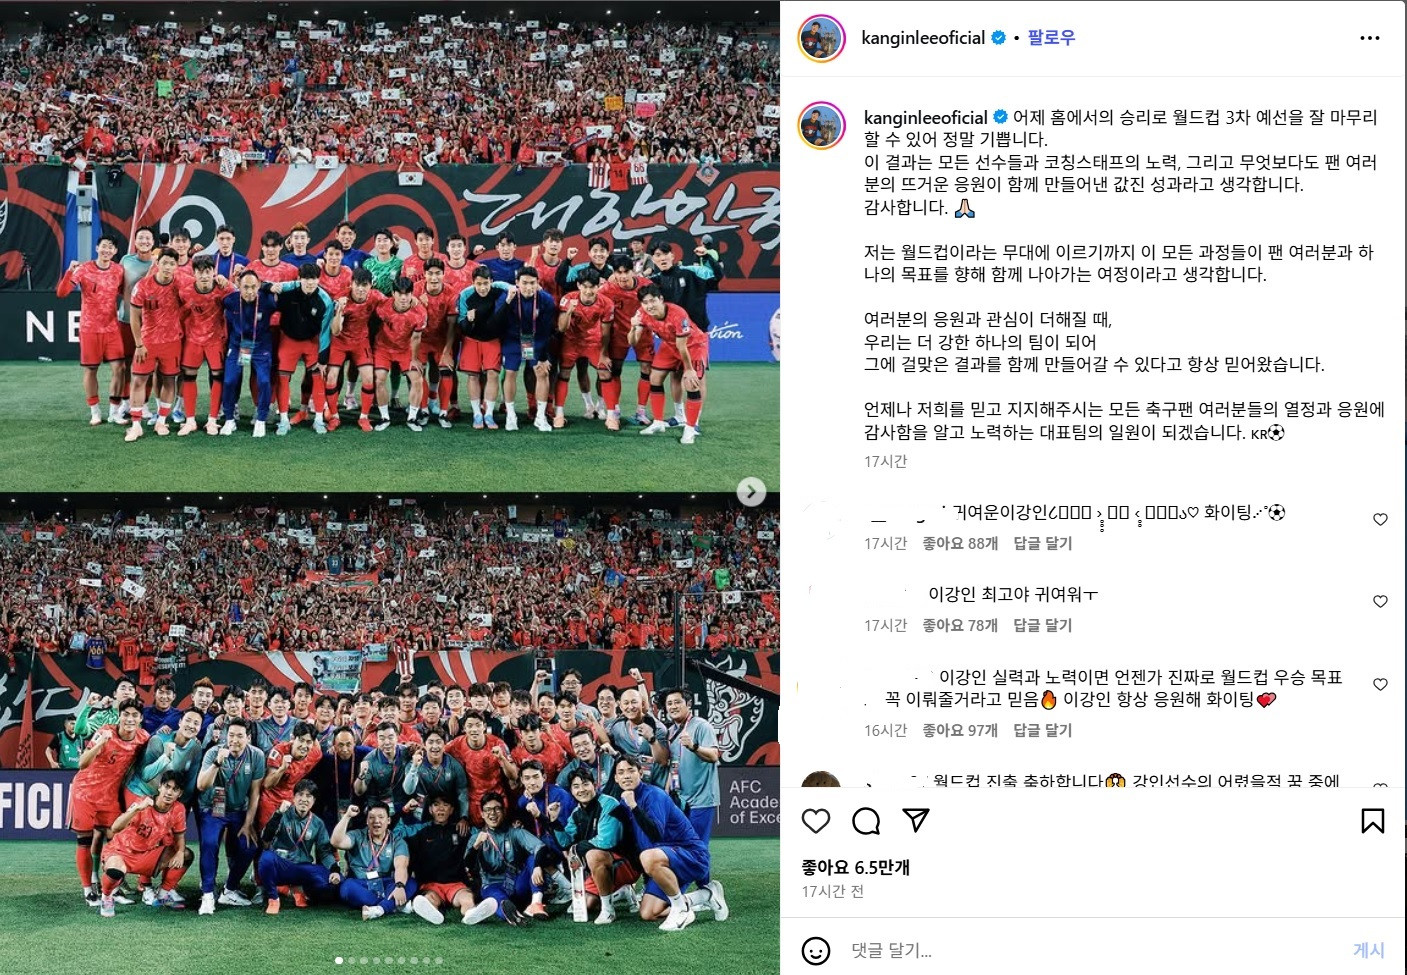View likes on the second comment 좋아요 78개

(x=960, y=625)
